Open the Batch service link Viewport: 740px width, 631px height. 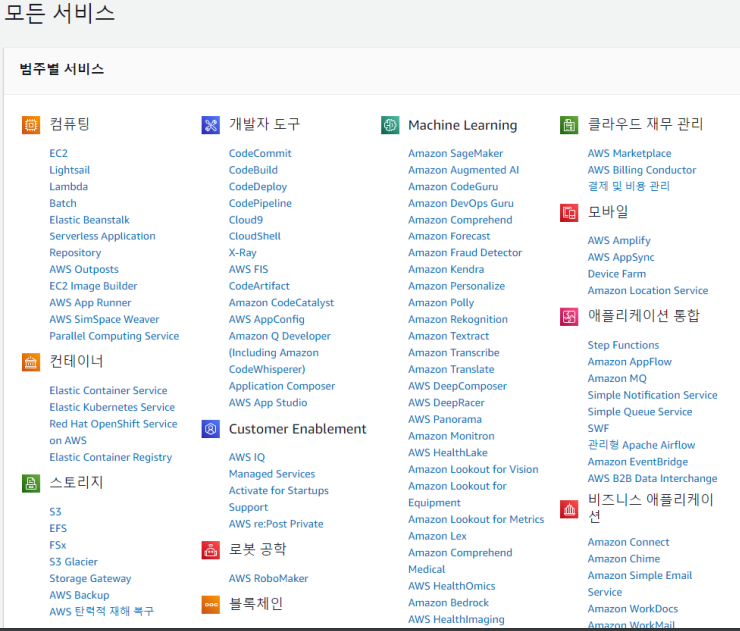click(x=63, y=203)
